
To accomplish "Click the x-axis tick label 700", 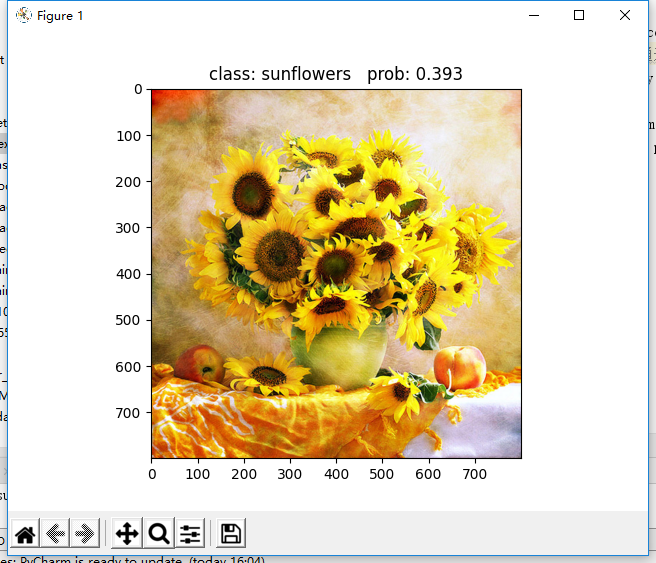I will point(474,474).
